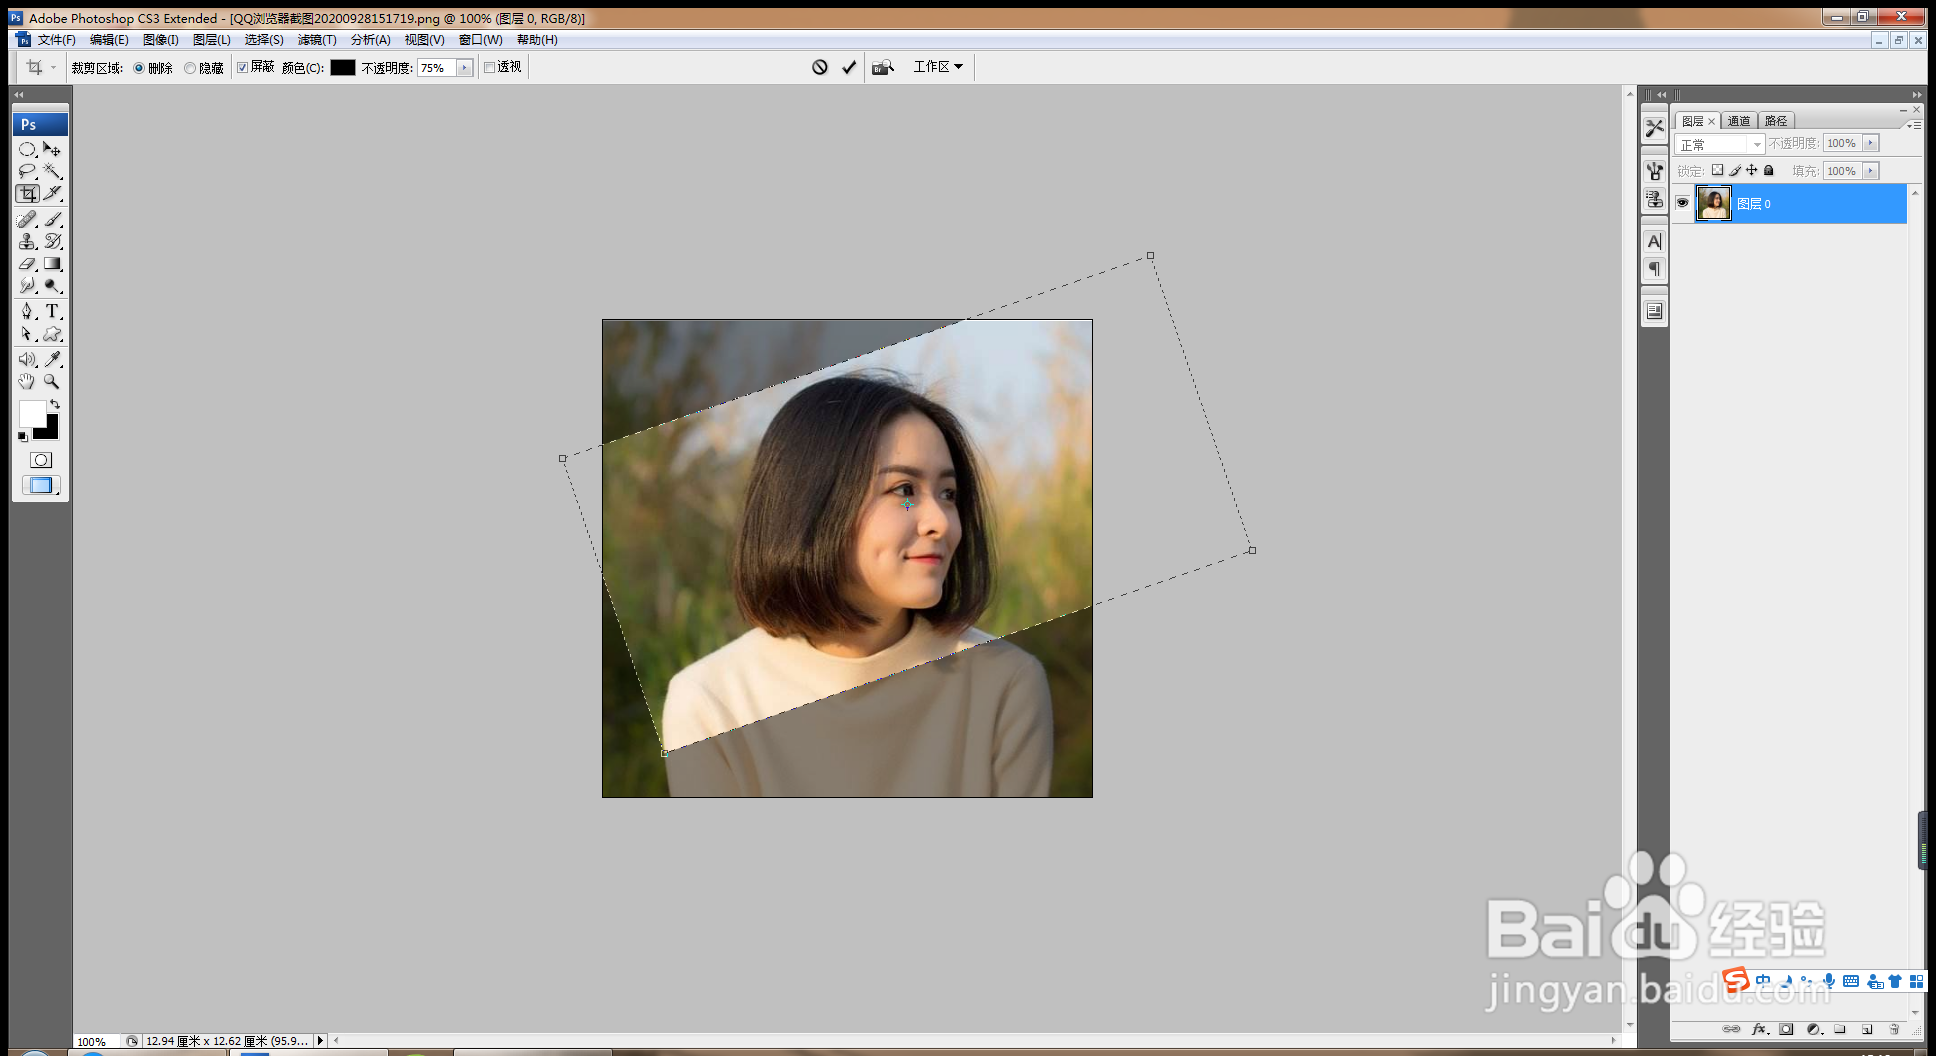Switch to the 通道 channels tab
The width and height of the screenshot is (1936, 1056).
click(1739, 121)
